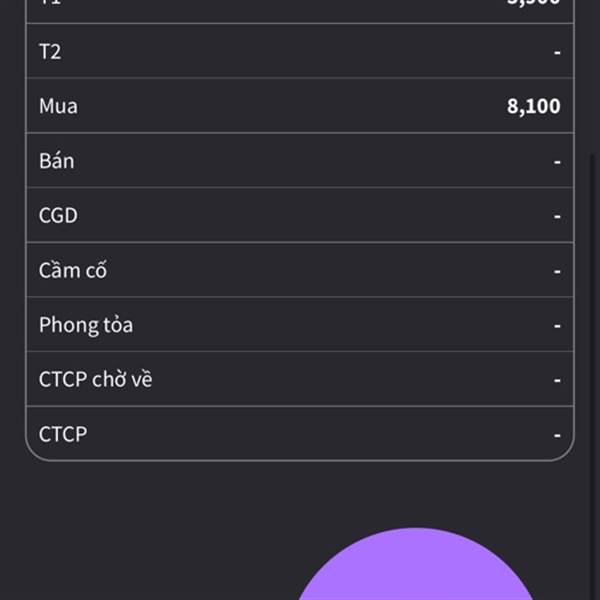Screen dimensions: 600x600
Task: Click the 8,100 value in Mua row
Action: tap(533, 106)
